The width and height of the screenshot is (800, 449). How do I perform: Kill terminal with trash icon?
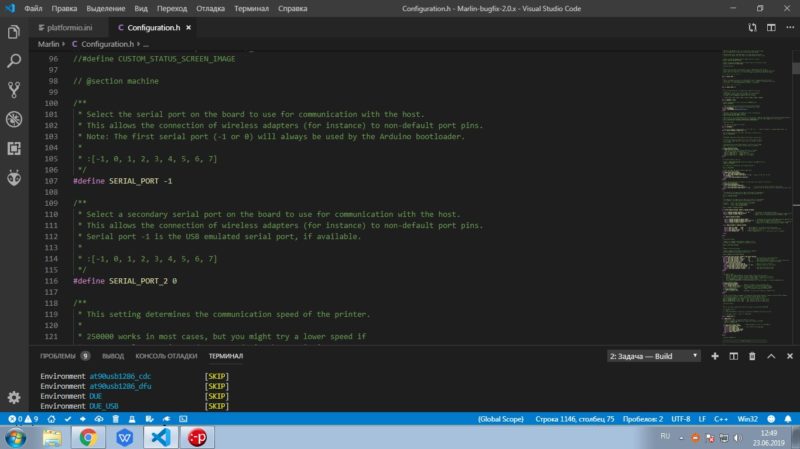pyautogui.click(x=752, y=356)
